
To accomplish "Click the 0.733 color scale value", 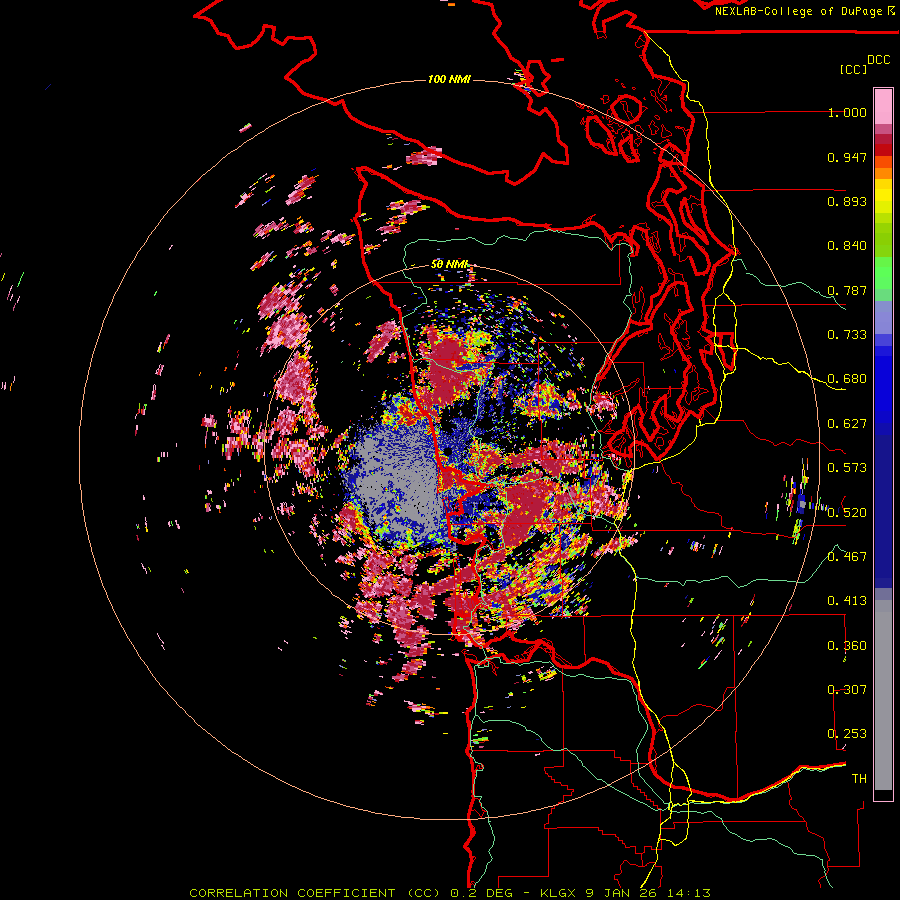I will 847,335.
